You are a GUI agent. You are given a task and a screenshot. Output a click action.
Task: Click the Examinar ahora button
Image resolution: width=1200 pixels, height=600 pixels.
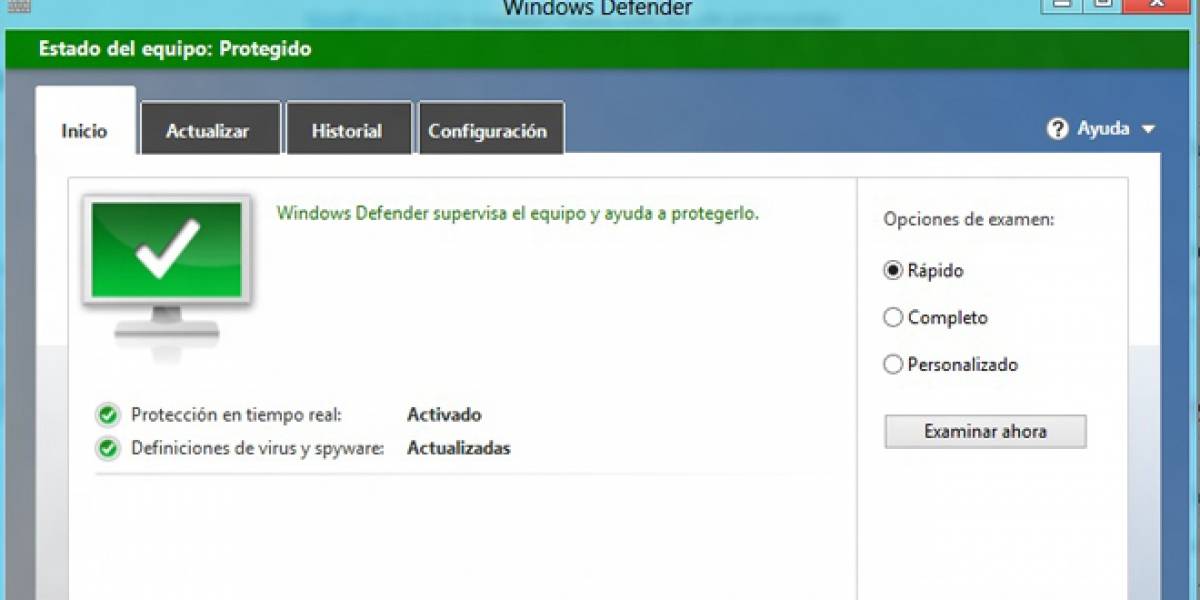pos(985,432)
